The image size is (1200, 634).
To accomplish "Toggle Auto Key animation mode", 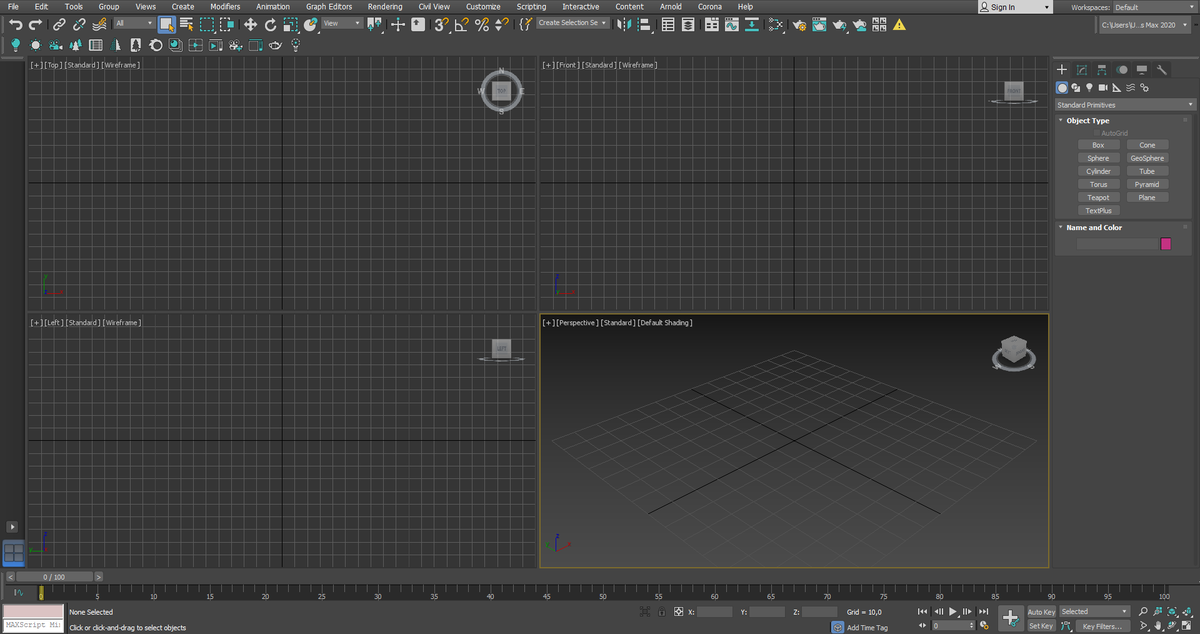I will click(1041, 611).
